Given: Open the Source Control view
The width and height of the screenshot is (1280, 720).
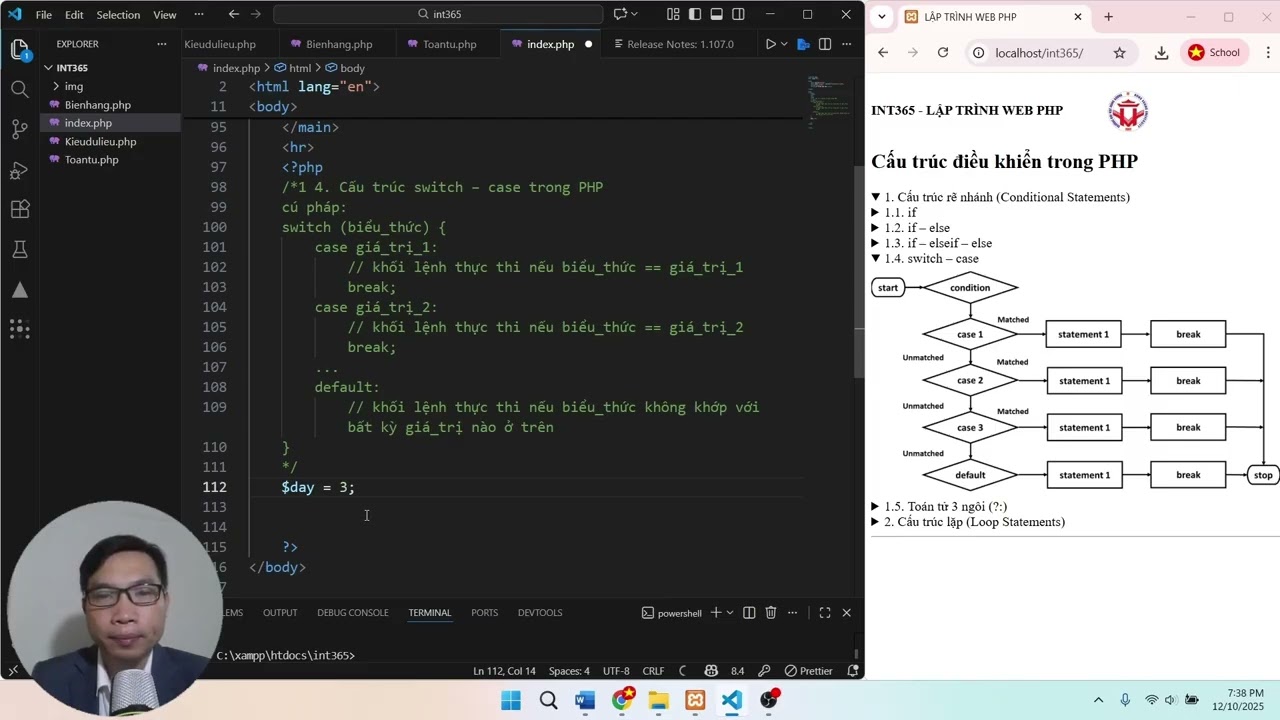Looking at the screenshot, I should 19,129.
